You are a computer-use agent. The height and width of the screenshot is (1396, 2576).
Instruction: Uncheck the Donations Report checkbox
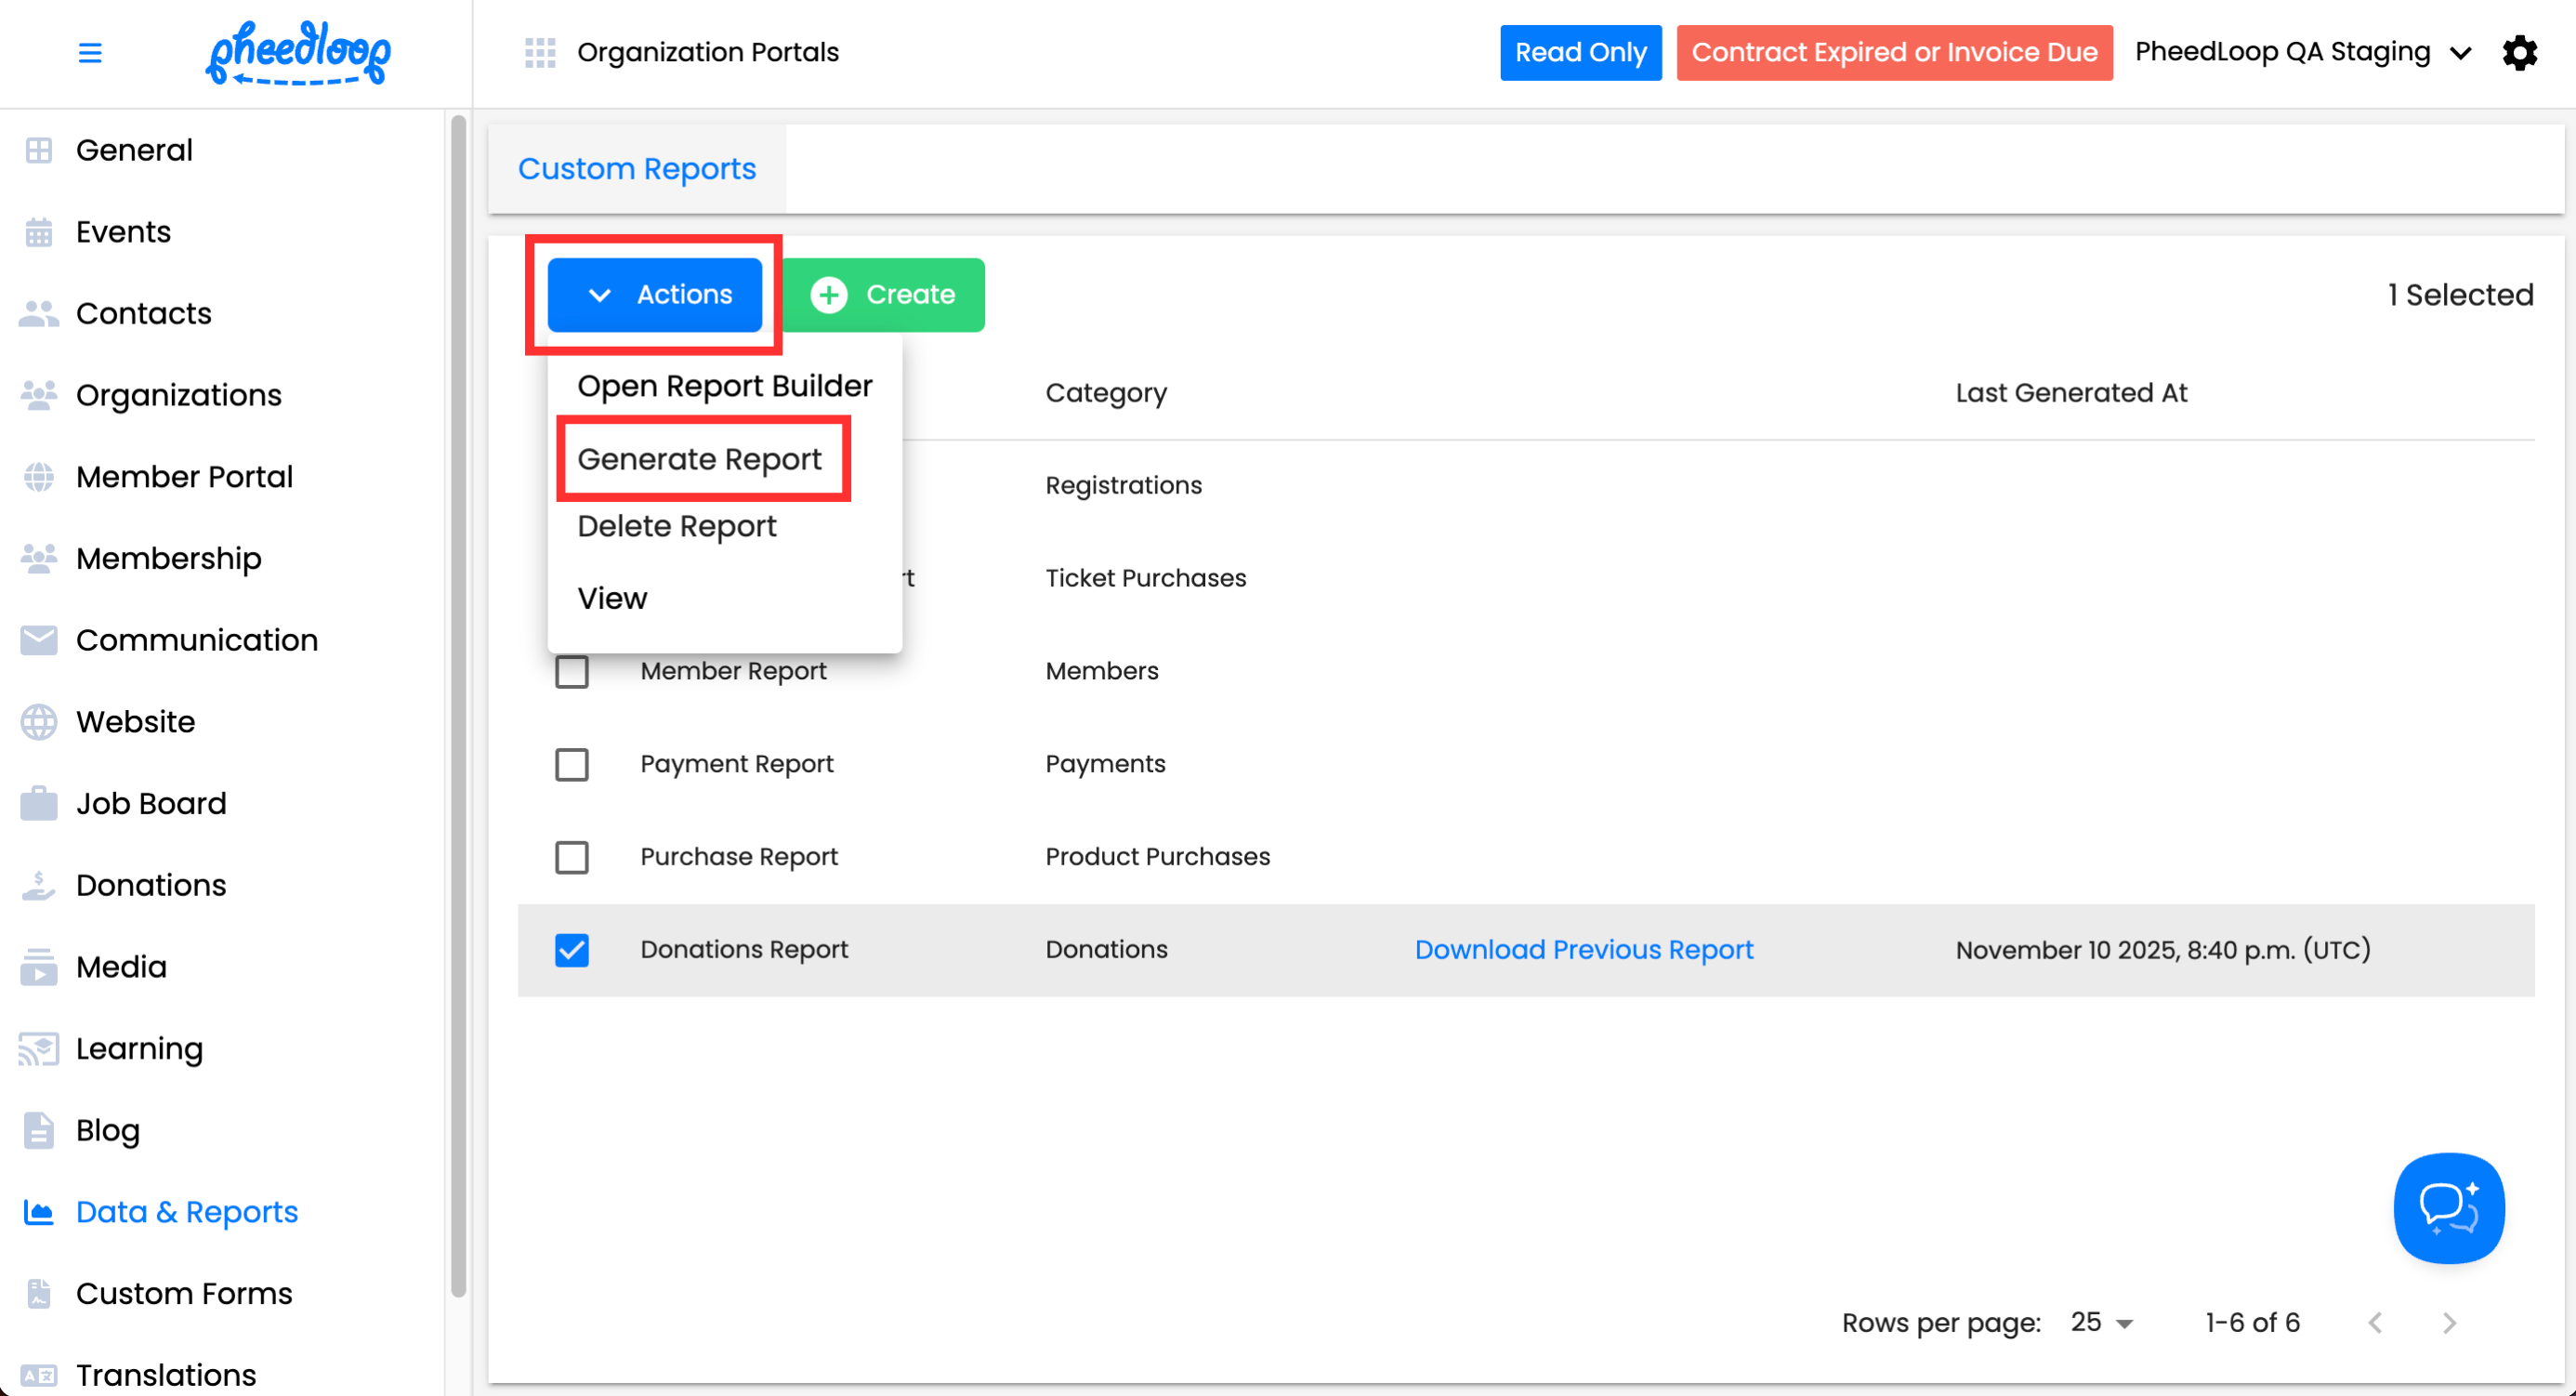(x=572, y=950)
